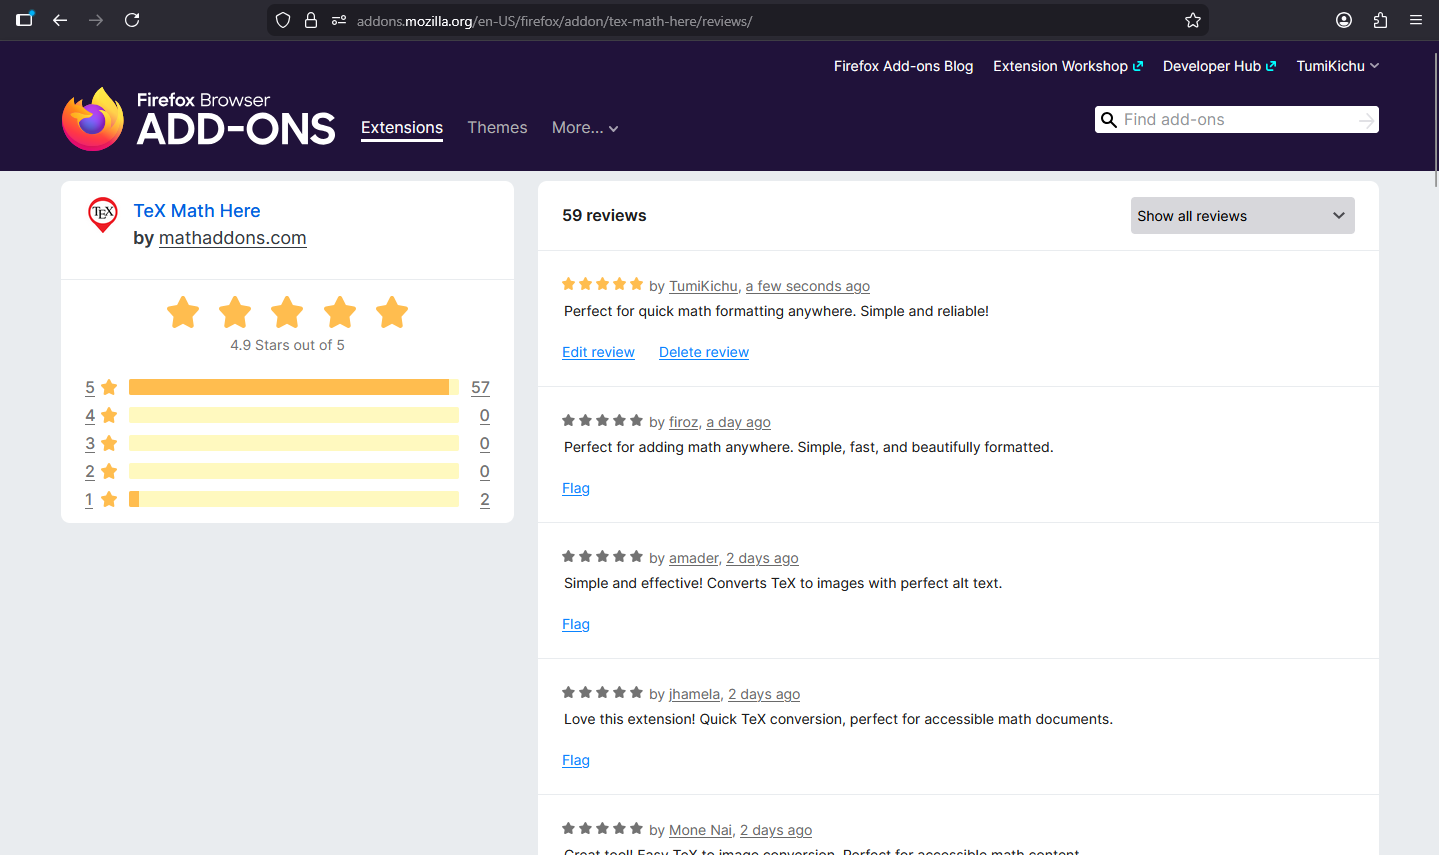The width and height of the screenshot is (1439, 855).
Task: Open the Firefox application menu
Action: click(1416, 20)
